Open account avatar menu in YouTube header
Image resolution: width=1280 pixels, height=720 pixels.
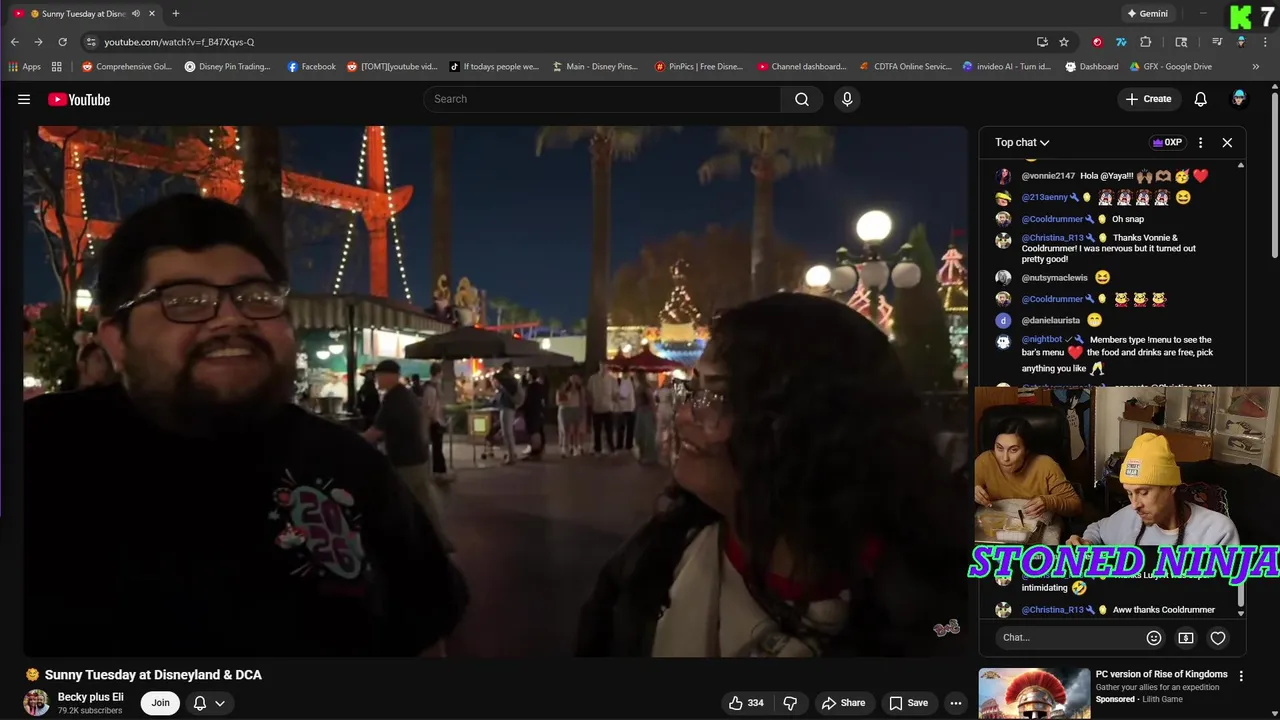(1239, 98)
